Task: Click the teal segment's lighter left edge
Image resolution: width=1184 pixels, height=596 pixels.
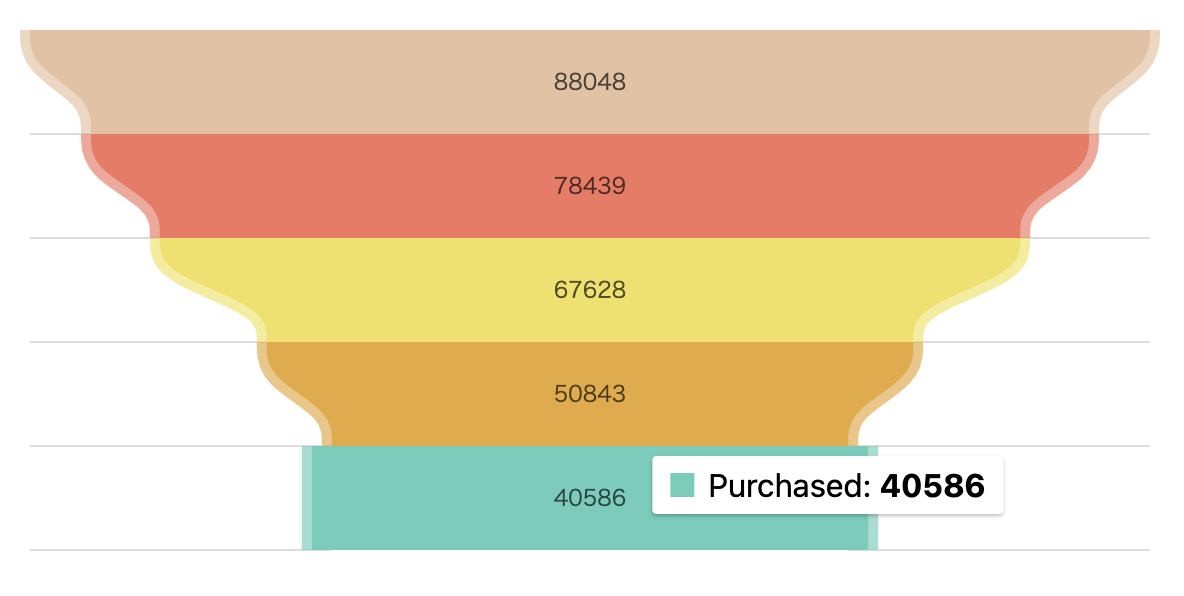Action: pyautogui.click(x=307, y=498)
